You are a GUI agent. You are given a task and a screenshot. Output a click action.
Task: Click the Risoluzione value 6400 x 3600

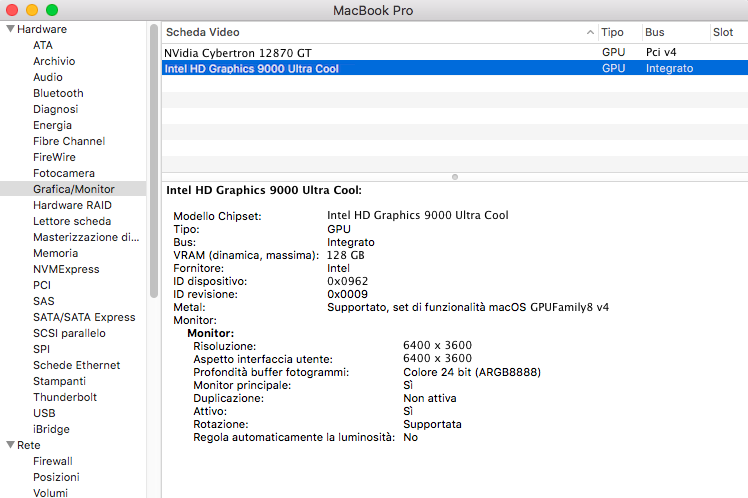pos(437,345)
